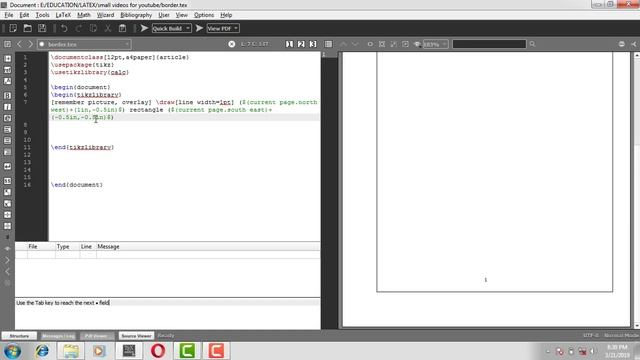Click the New document toolbar icon

coord(13,28)
